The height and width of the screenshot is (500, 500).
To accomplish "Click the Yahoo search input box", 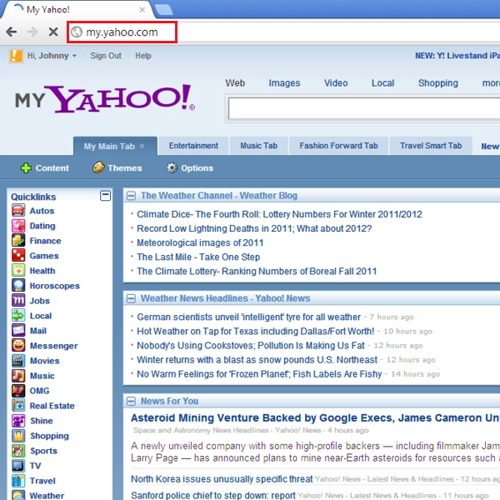I will click(x=364, y=109).
